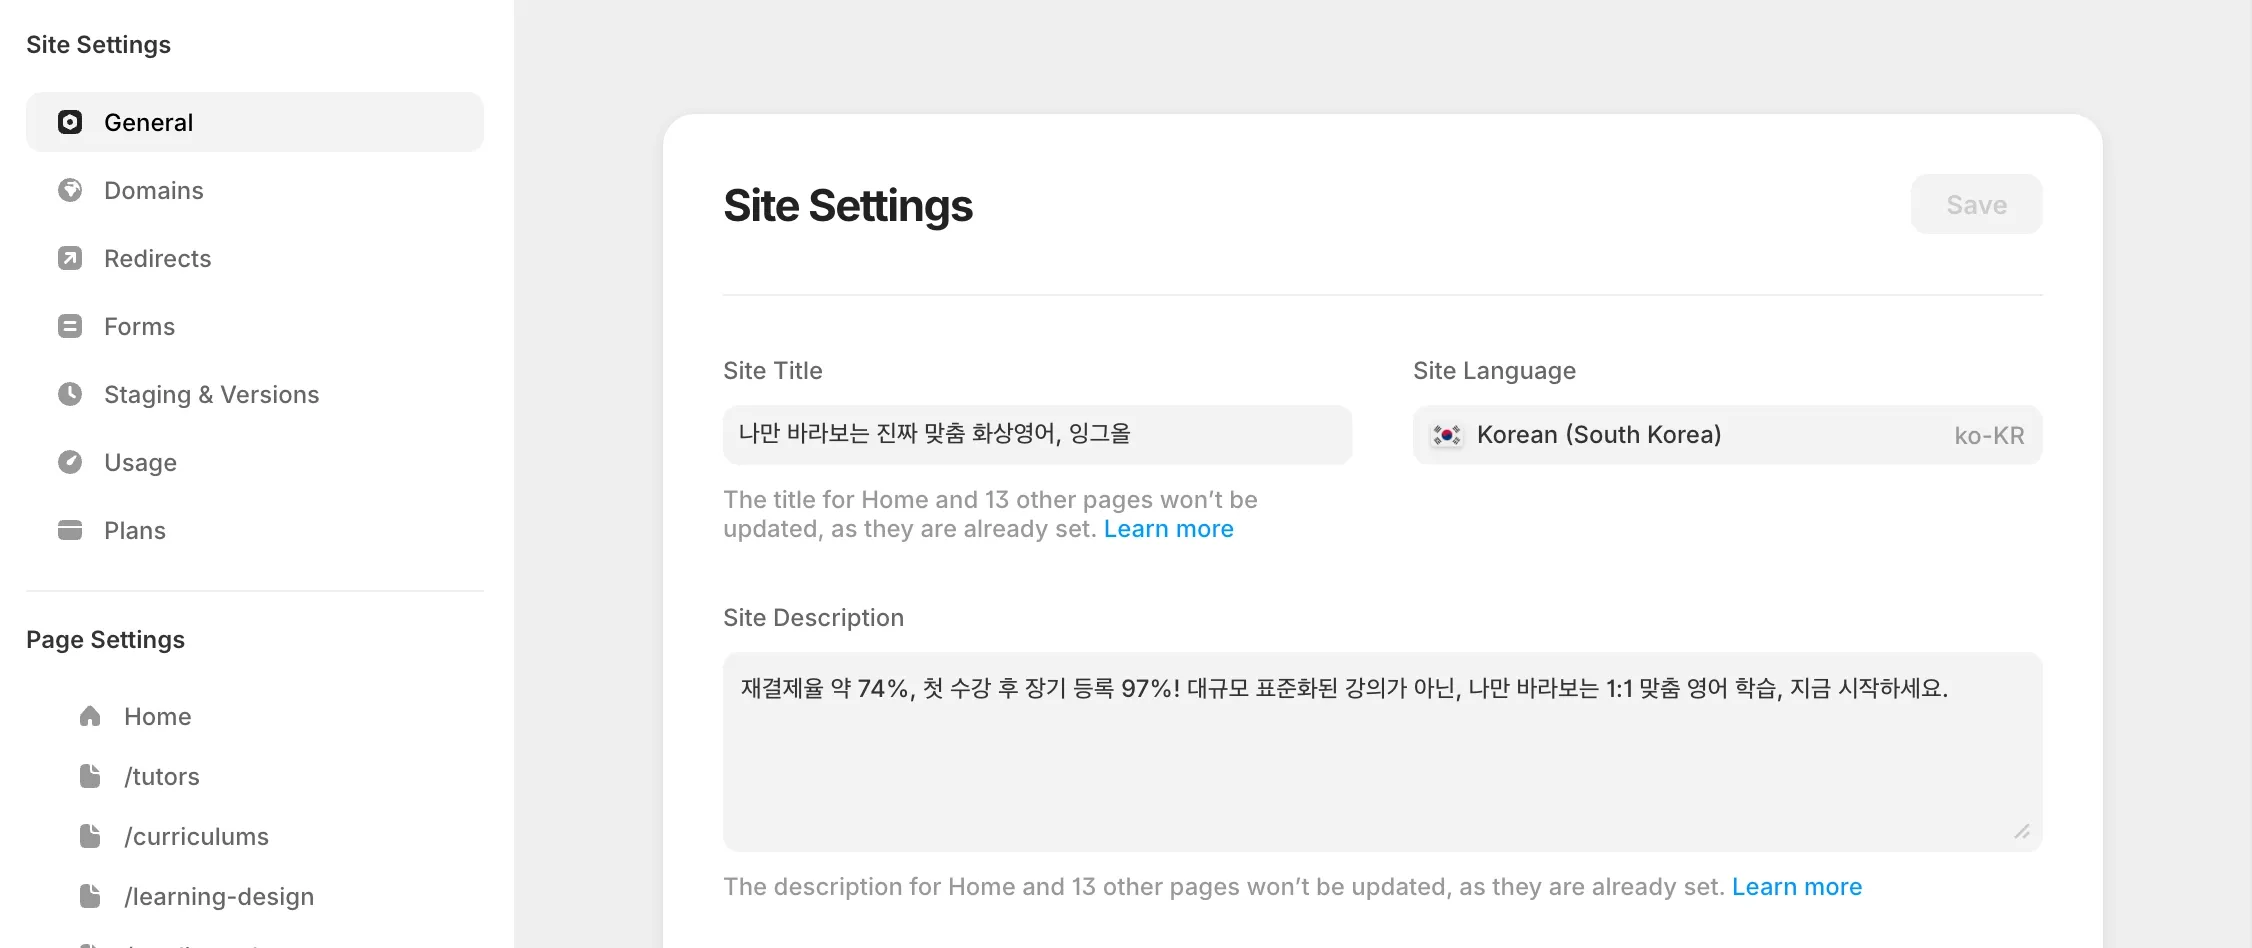The height and width of the screenshot is (948, 2252).
Task: Open Learn more link below Site Title
Action: click(x=1168, y=529)
